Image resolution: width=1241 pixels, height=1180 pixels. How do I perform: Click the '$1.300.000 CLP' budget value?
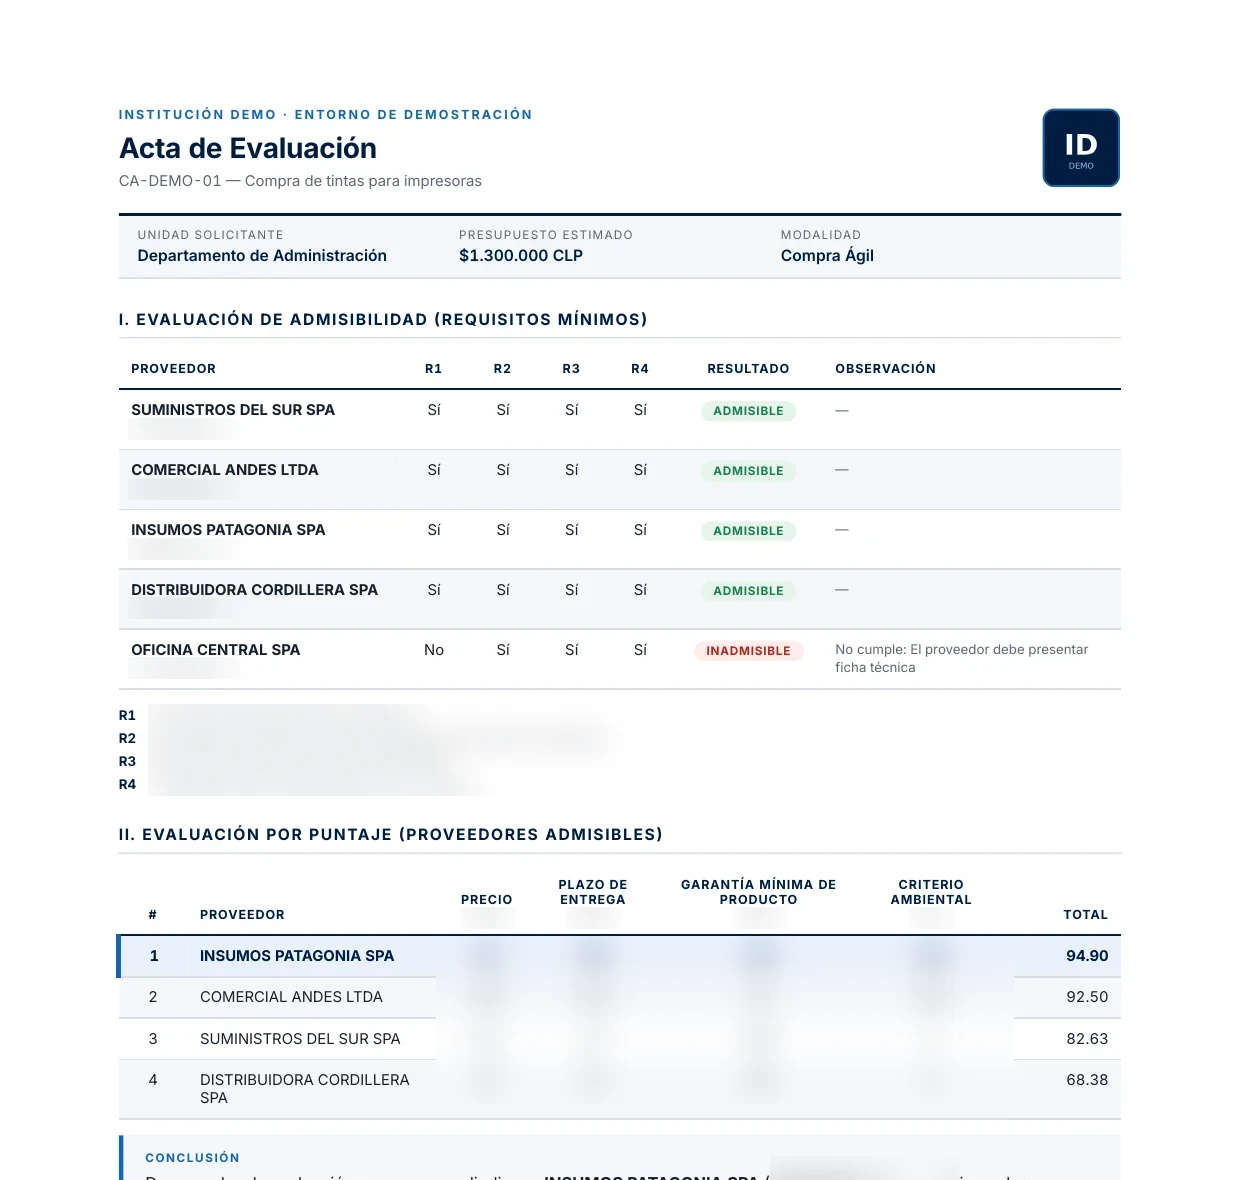521,256
